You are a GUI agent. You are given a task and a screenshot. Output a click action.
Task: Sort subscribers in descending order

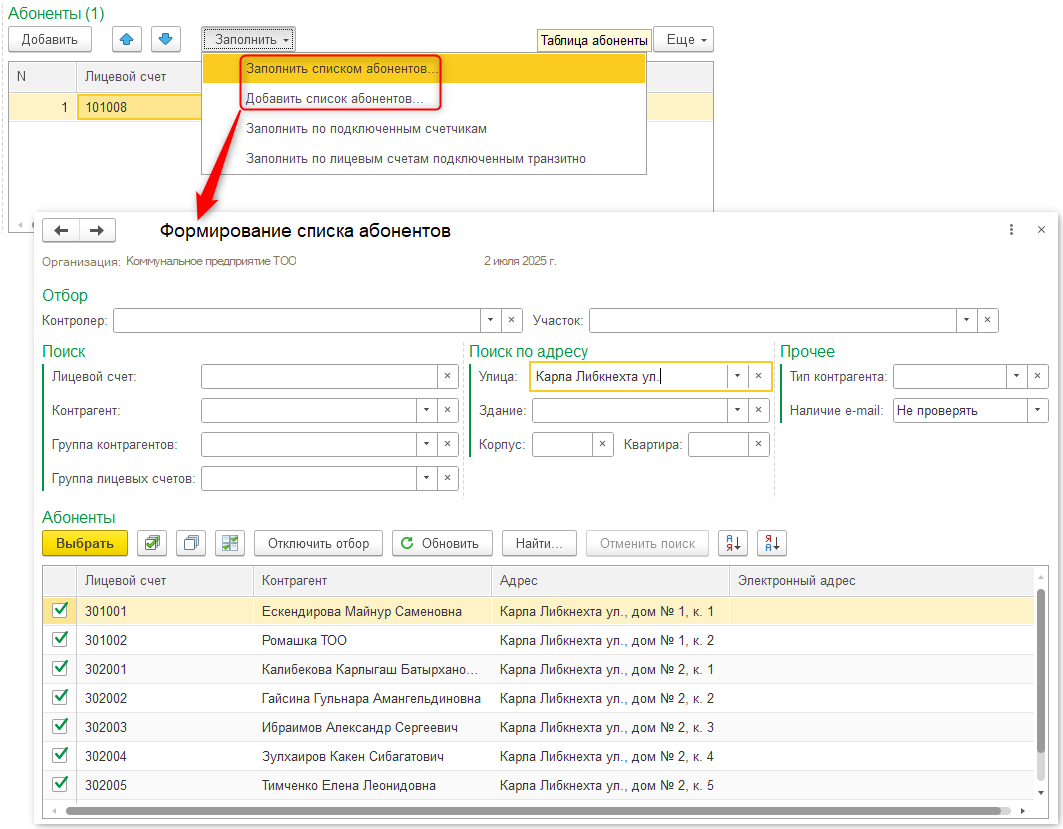click(x=772, y=543)
